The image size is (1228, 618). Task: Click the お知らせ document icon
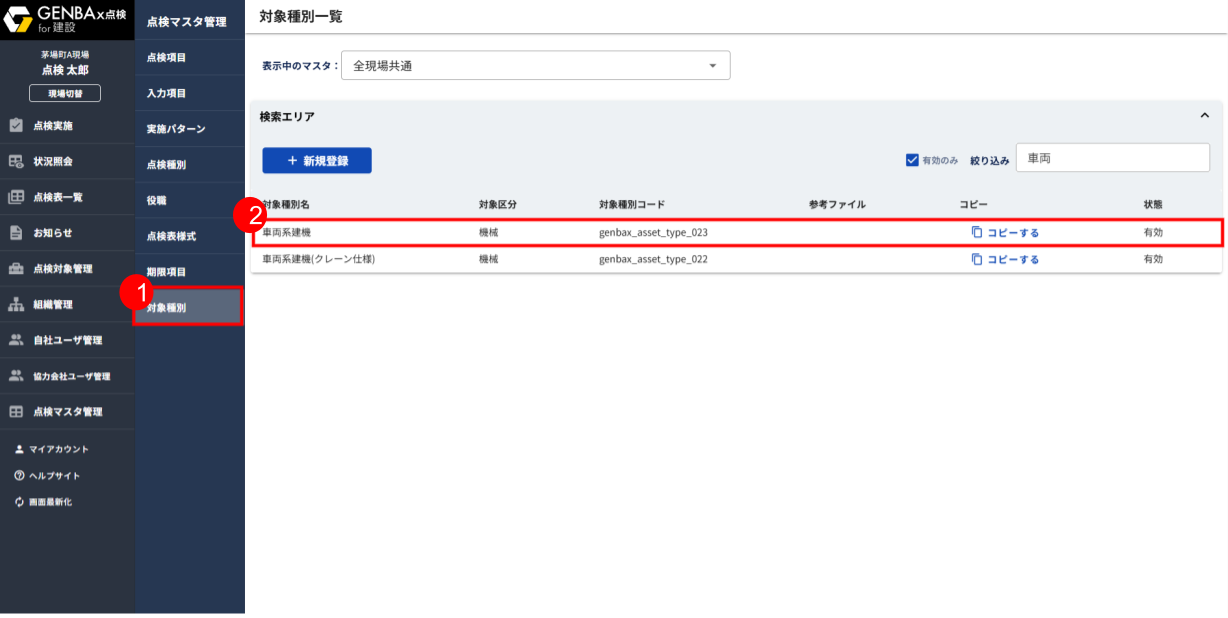[16, 233]
